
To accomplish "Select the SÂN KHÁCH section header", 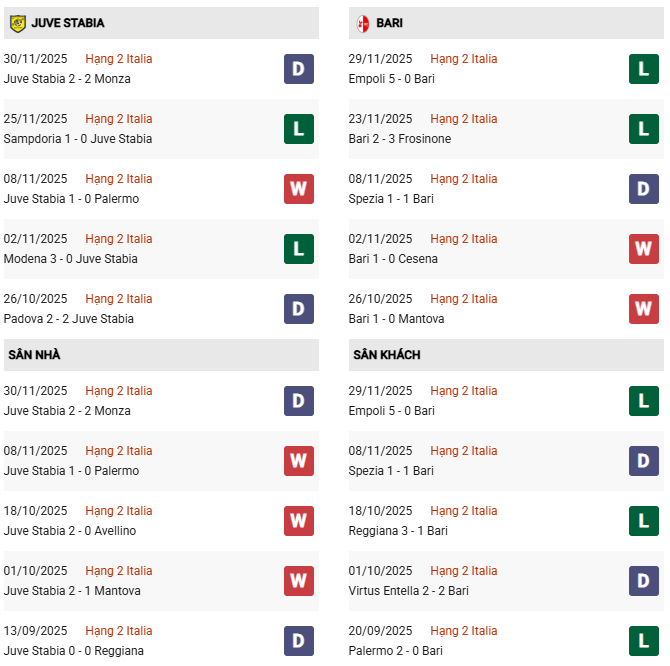I will point(386,355).
